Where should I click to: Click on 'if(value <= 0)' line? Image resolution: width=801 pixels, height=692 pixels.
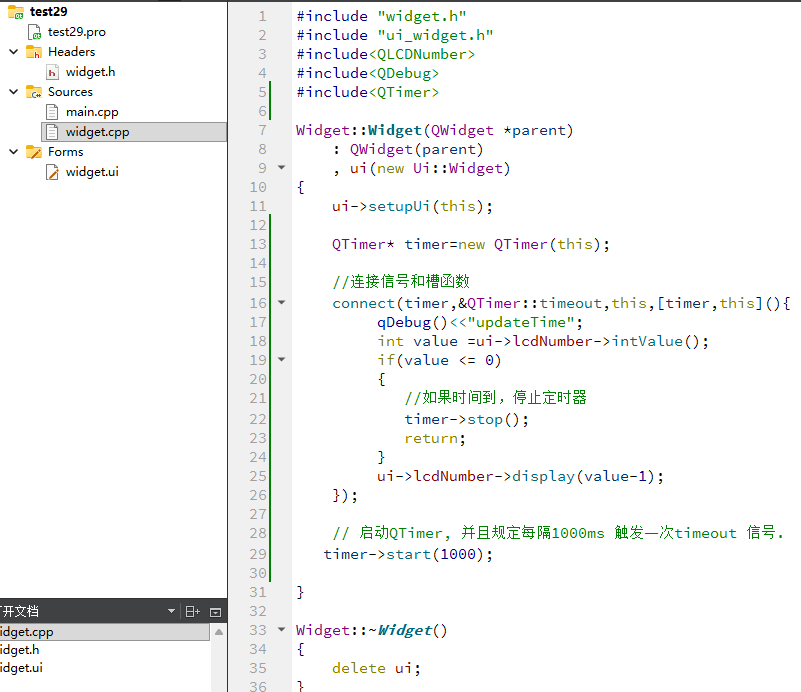click(x=439, y=360)
